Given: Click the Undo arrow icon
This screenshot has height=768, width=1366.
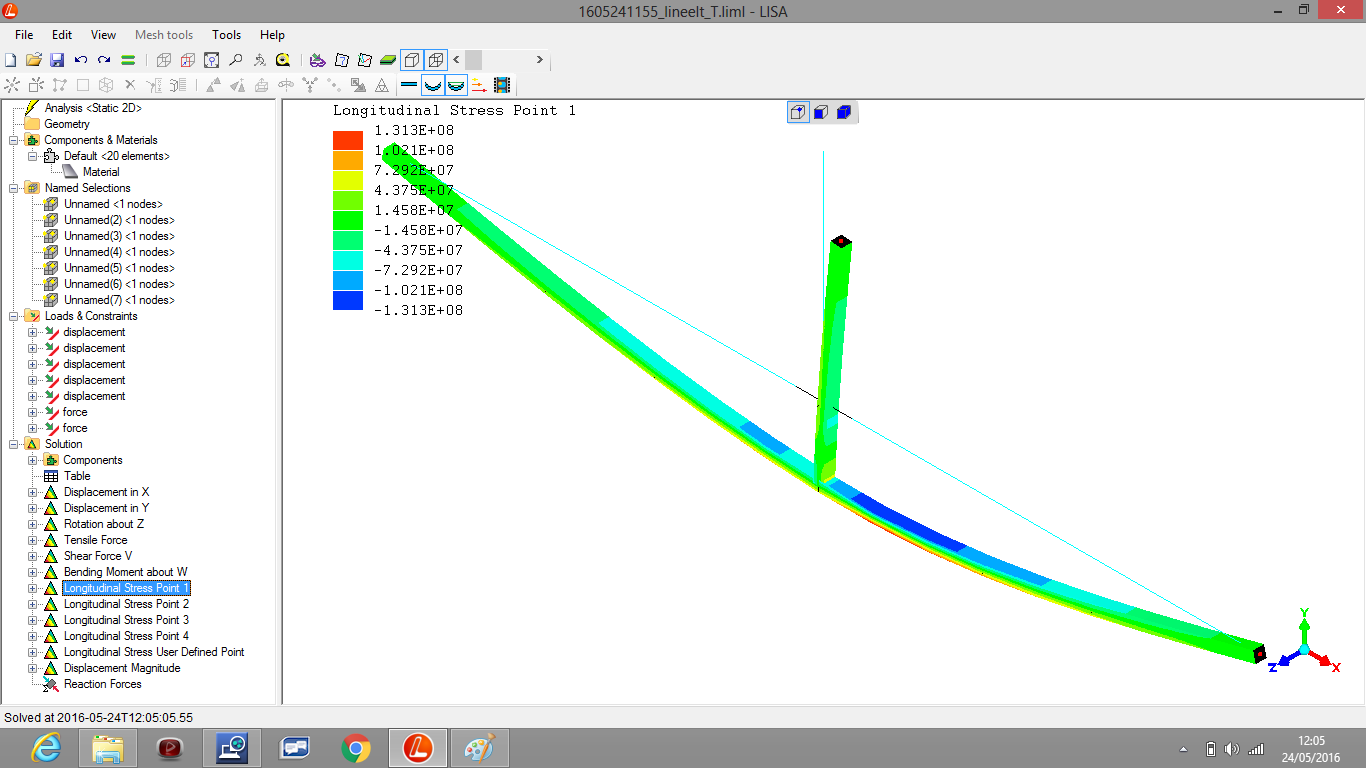Looking at the screenshot, I should 81,60.
